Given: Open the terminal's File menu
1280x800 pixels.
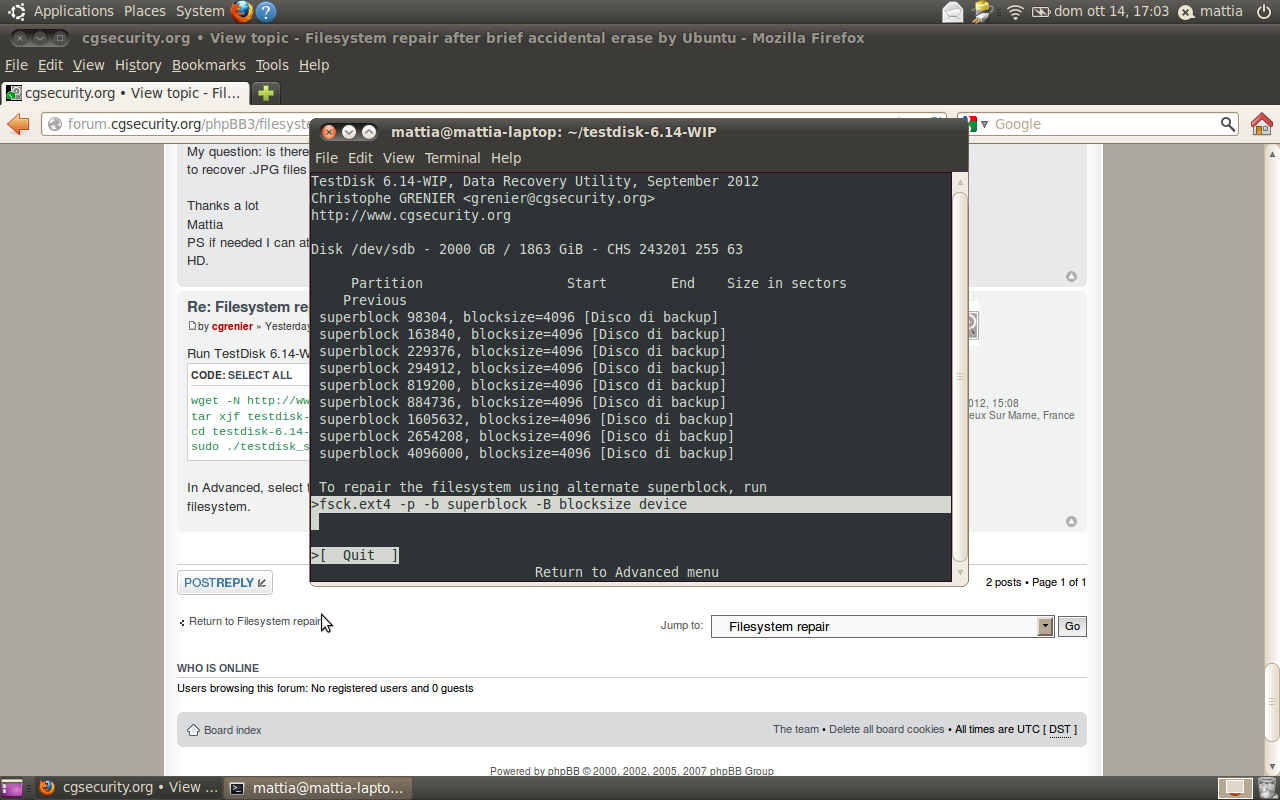Looking at the screenshot, I should coord(326,158).
